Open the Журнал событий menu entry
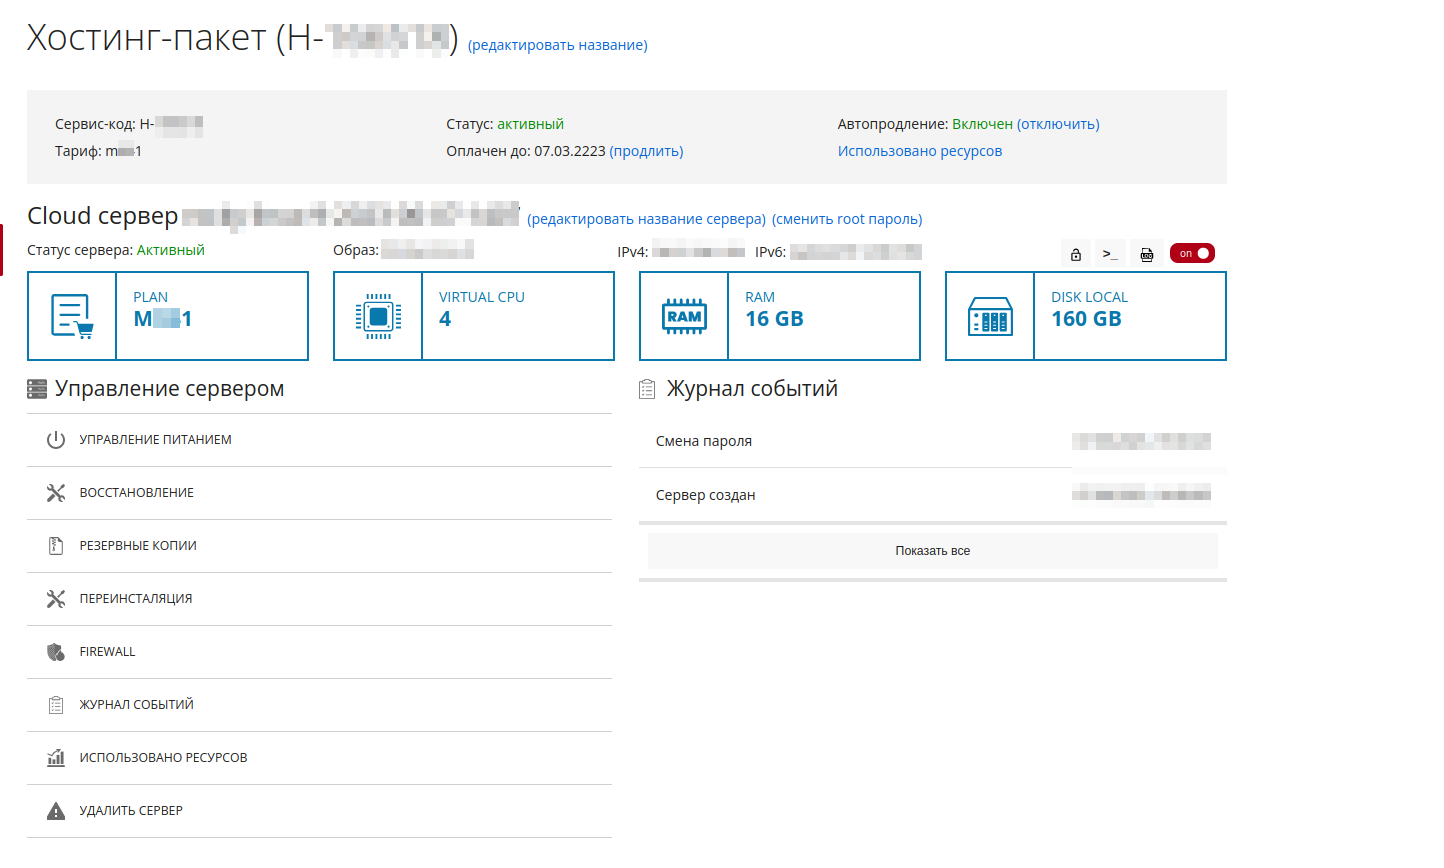 319,705
